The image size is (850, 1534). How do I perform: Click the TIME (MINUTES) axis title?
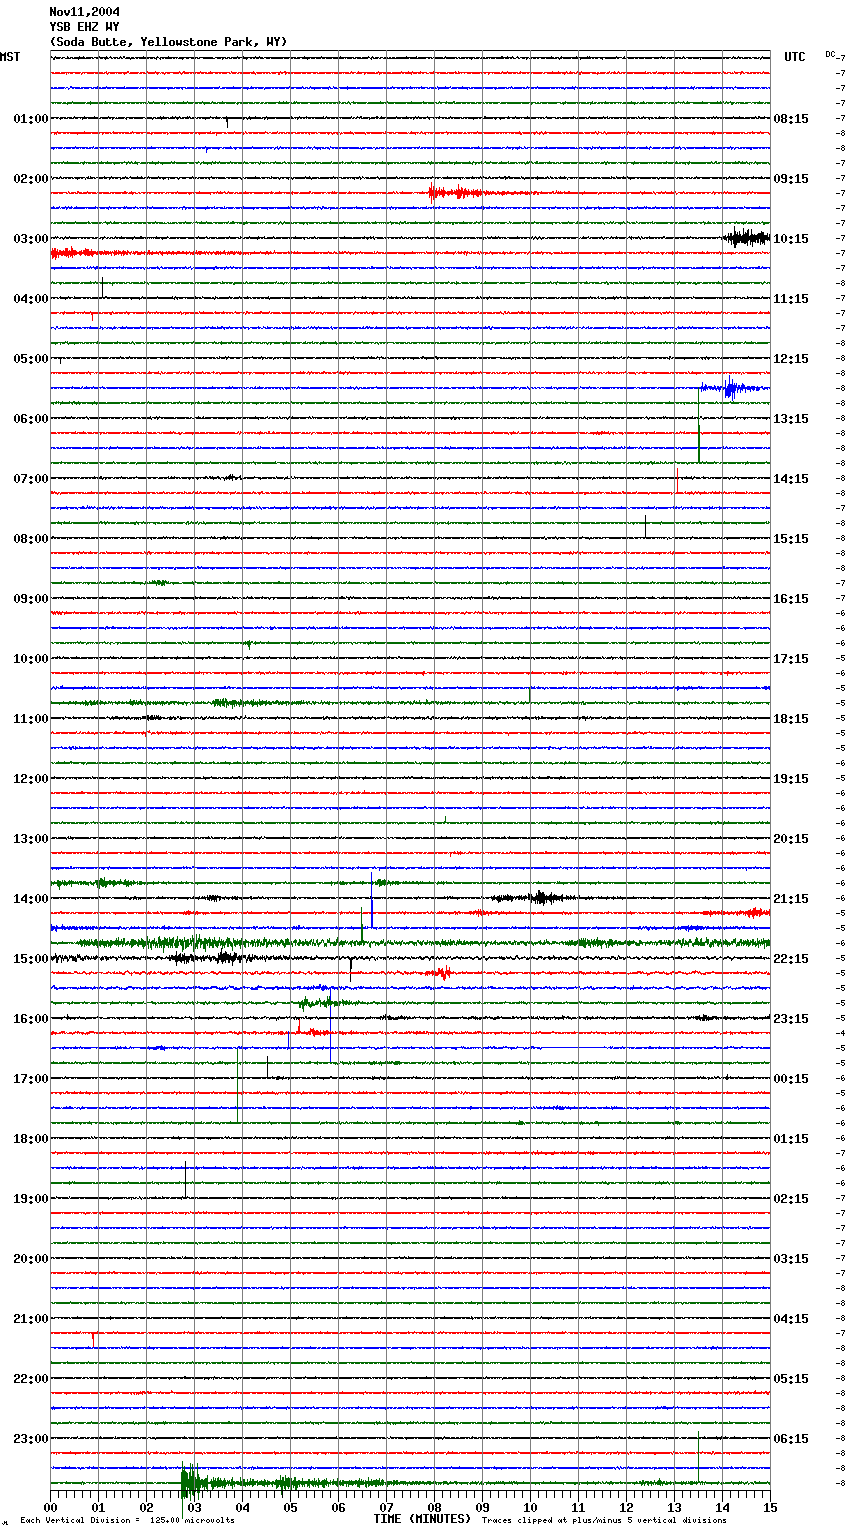click(422, 1519)
